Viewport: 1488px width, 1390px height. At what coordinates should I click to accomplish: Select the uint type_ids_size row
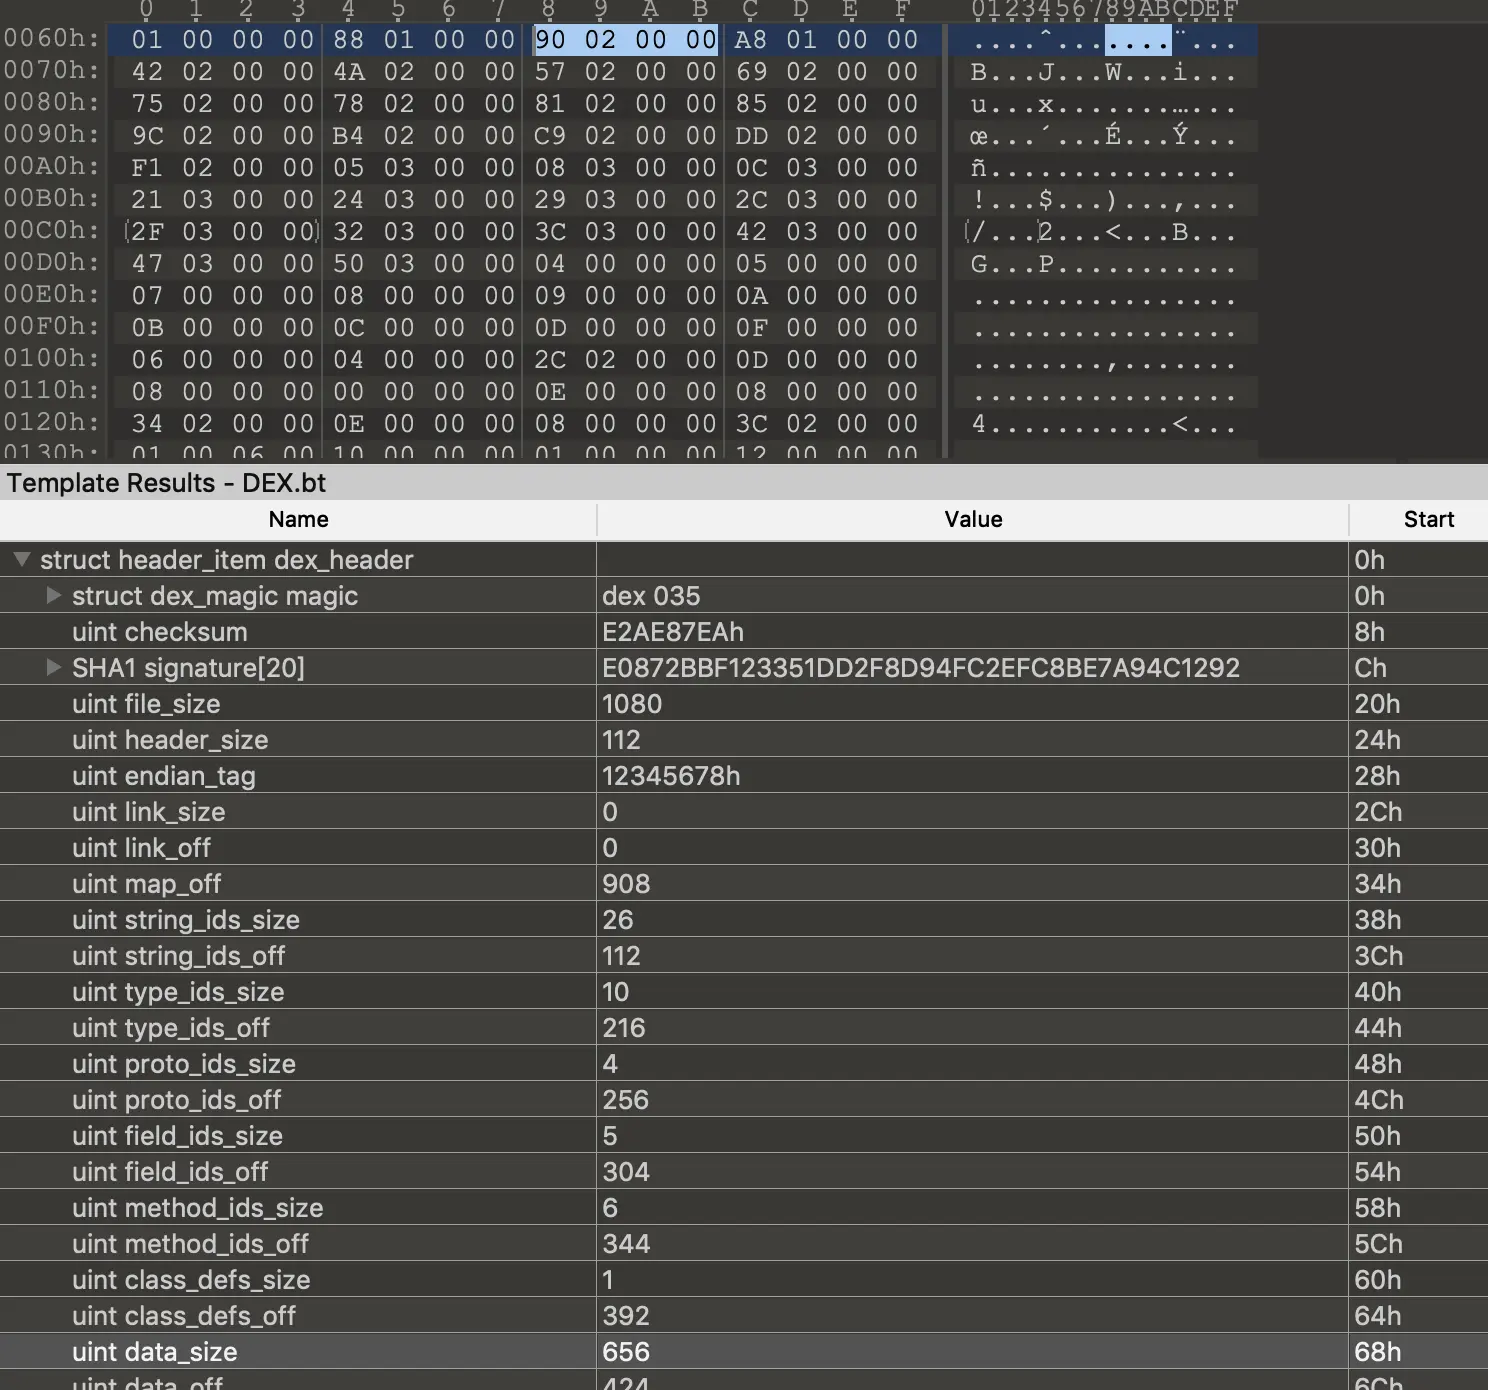744,992
